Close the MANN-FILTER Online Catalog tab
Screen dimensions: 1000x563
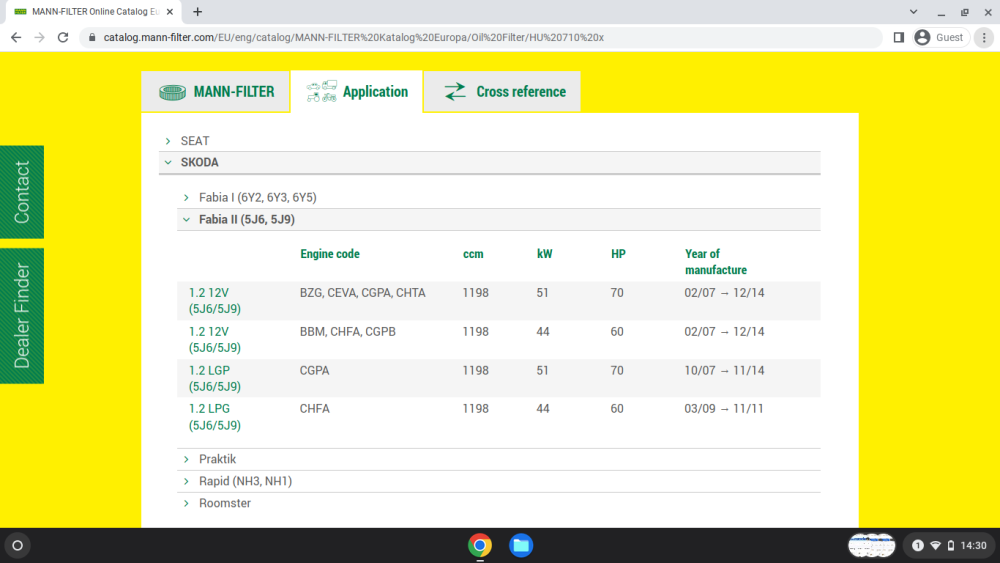(x=170, y=11)
